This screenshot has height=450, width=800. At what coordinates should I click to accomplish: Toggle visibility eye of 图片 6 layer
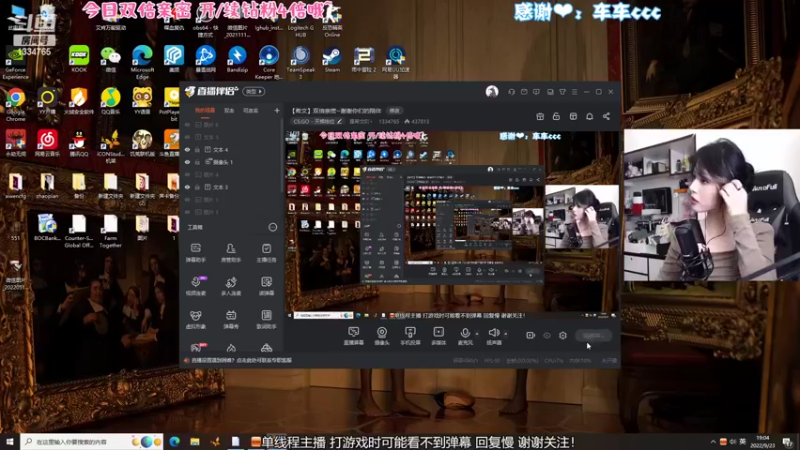[187, 124]
